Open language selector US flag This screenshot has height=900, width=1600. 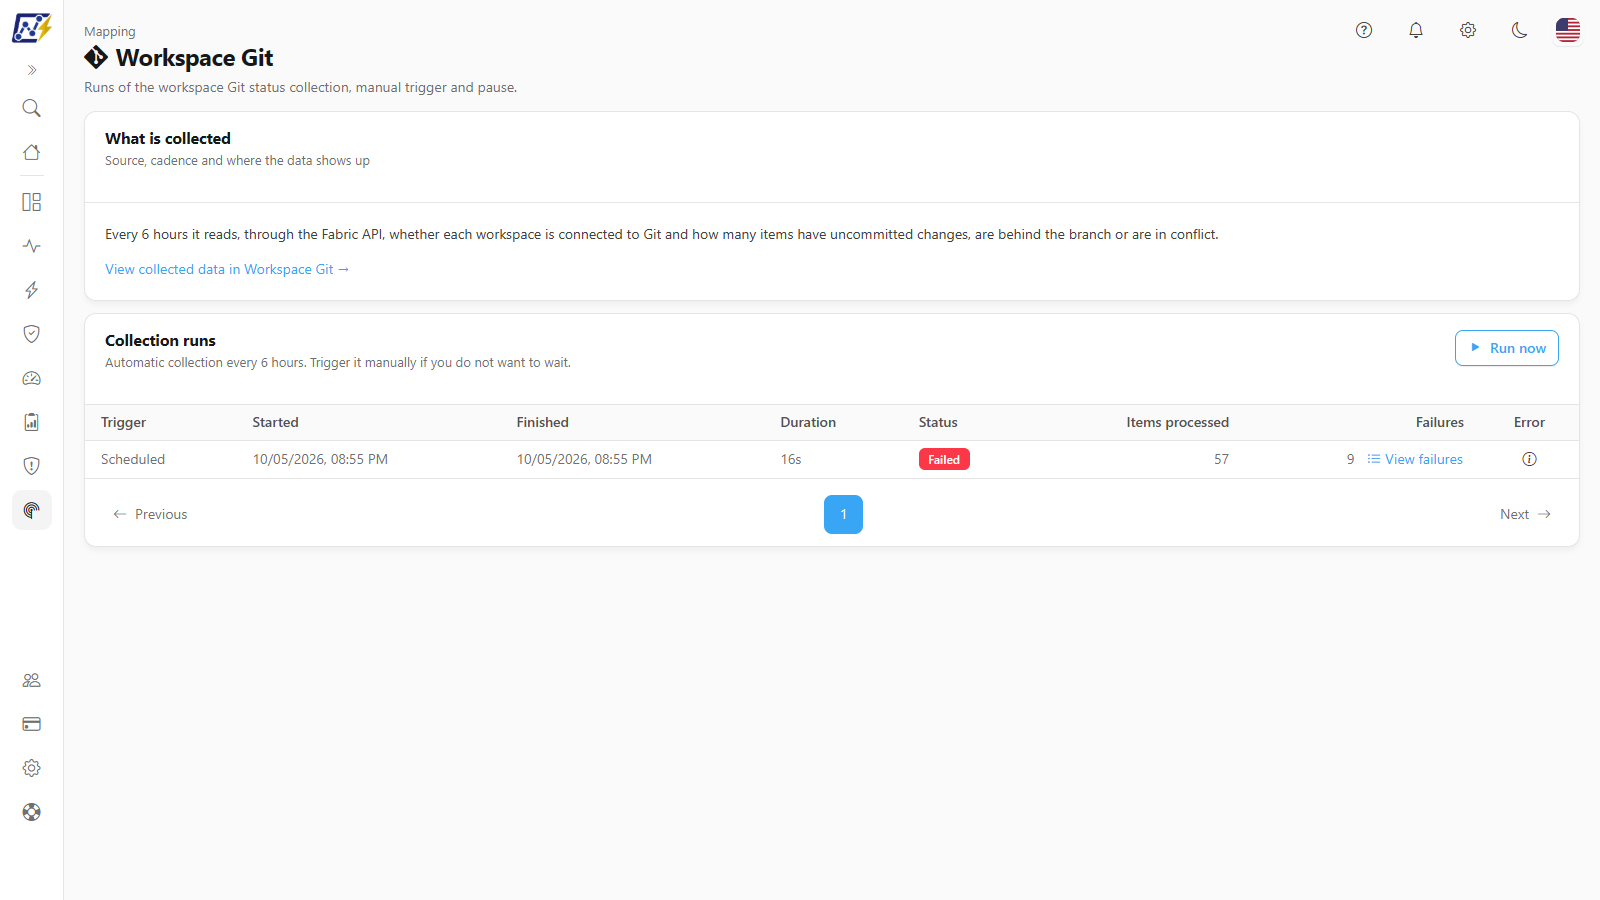(1568, 30)
